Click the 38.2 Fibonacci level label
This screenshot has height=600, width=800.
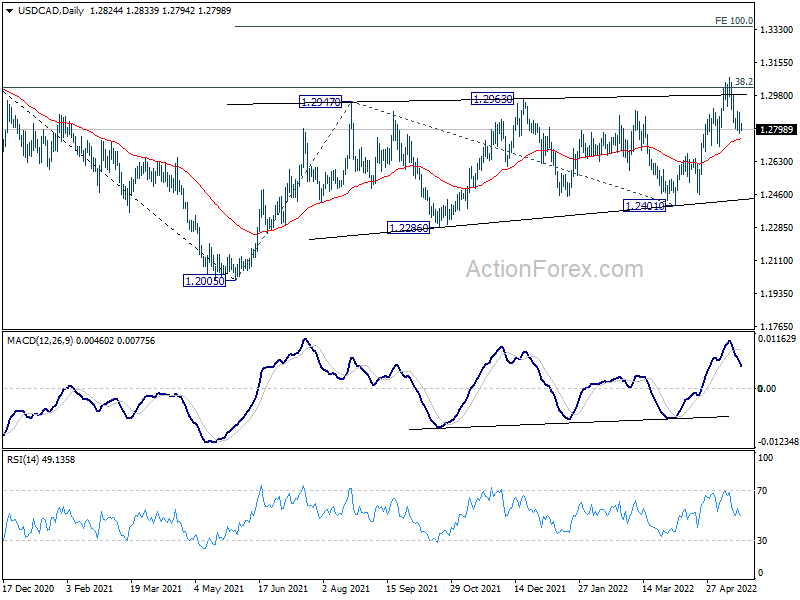tap(743, 82)
